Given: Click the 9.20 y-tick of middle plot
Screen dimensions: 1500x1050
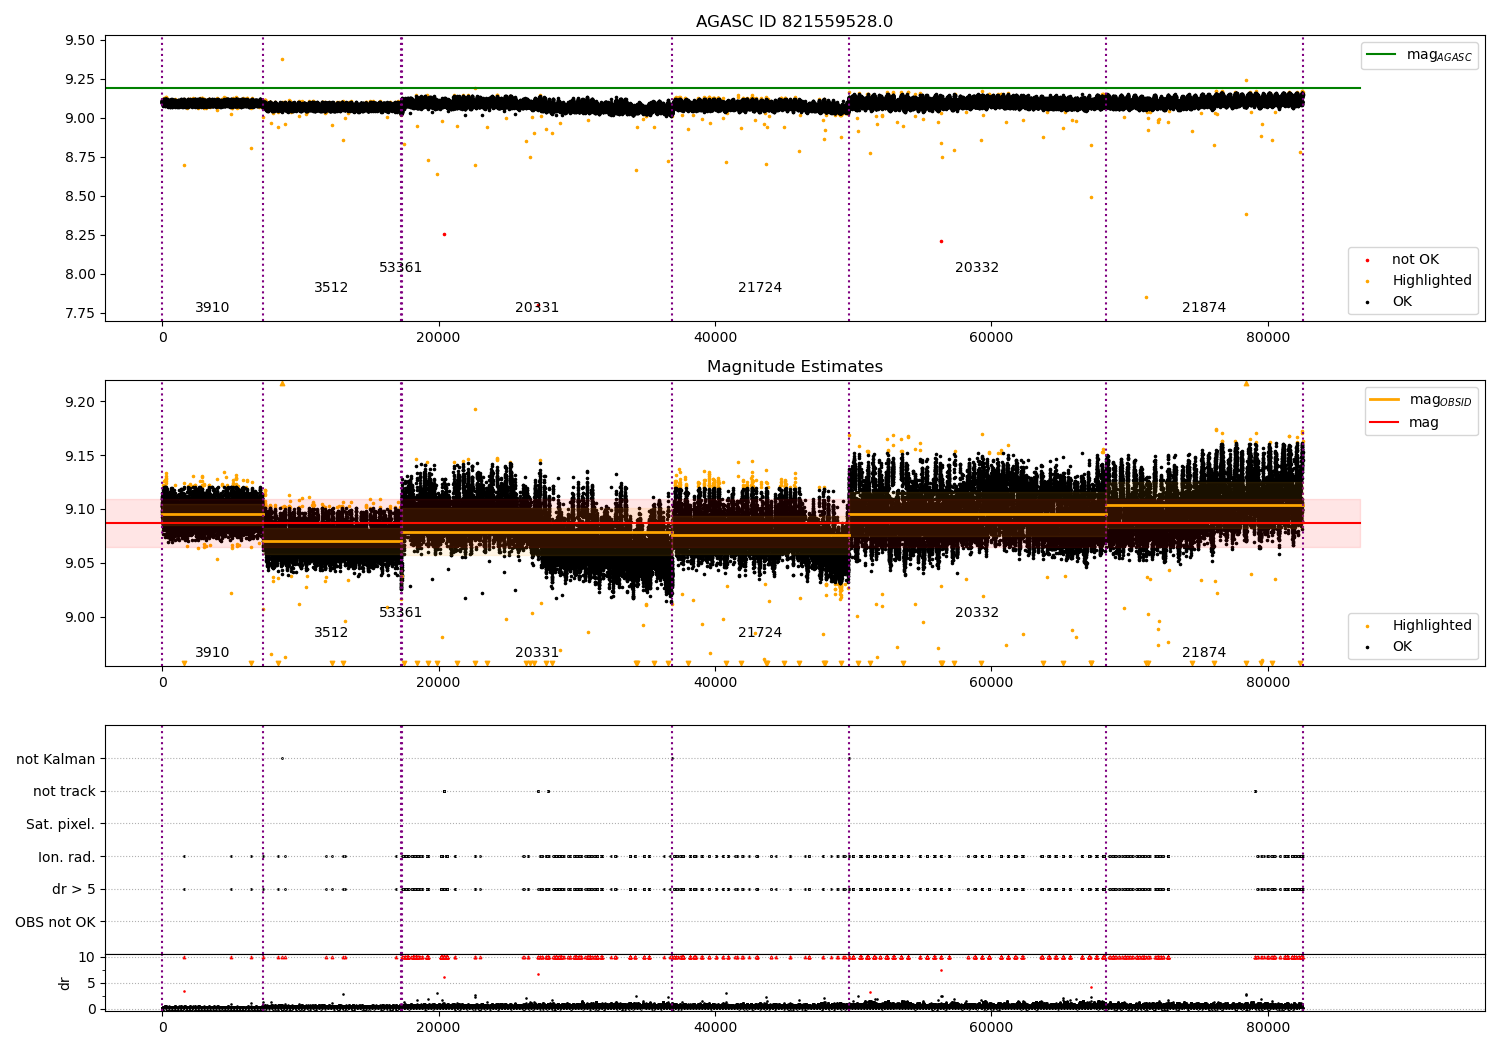Looking at the screenshot, I should [x=80, y=402].
